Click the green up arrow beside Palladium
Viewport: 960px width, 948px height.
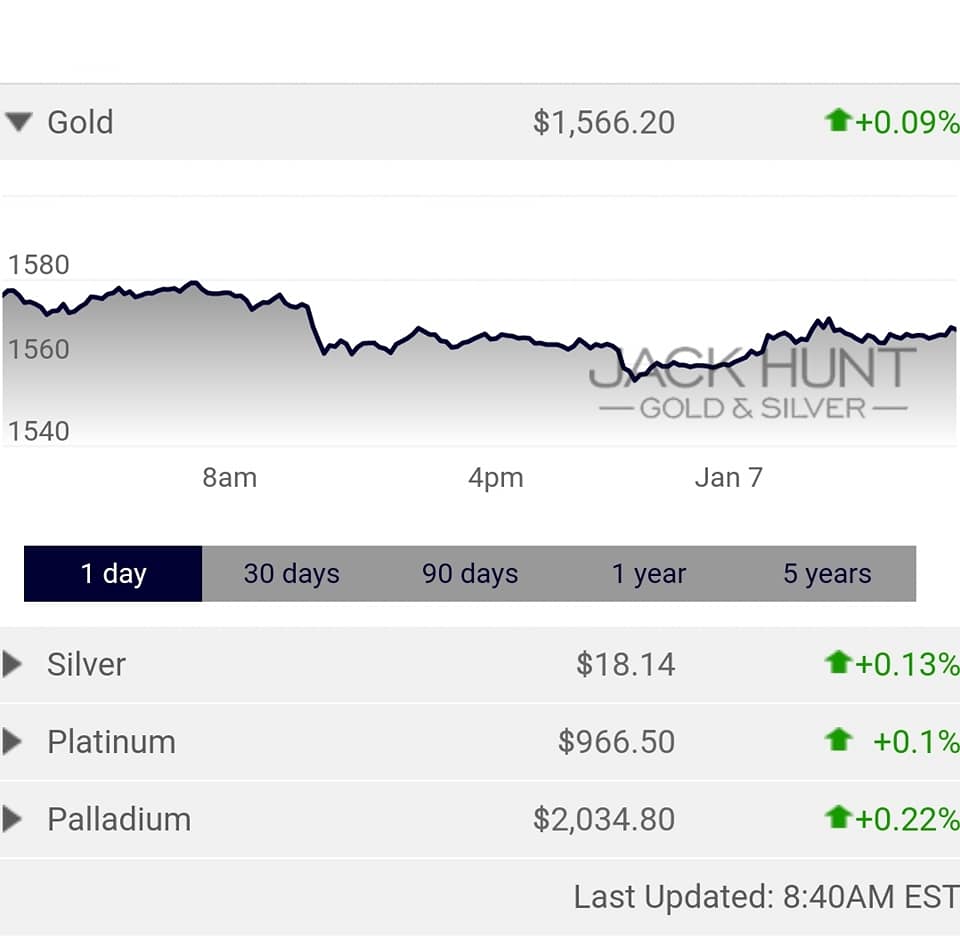837,818
